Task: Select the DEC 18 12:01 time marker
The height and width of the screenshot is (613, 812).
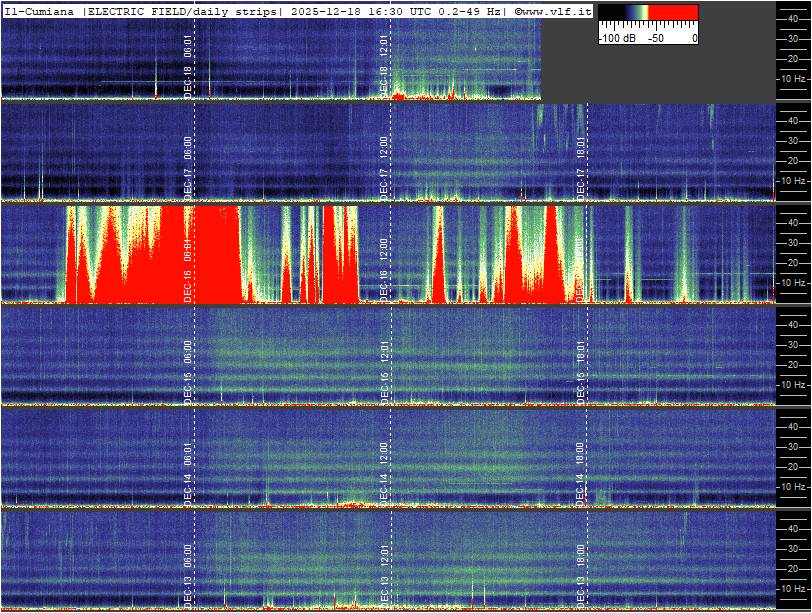Action: tap(384, 65)
